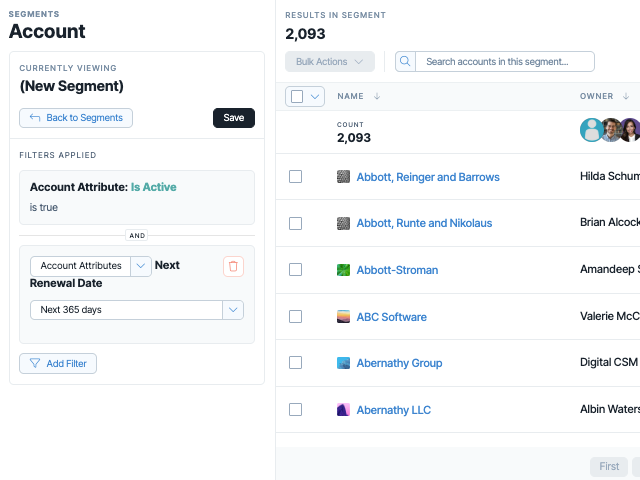Click the ABC Software logo icon
The height and width of the screenshot is (480, 640).
tap(343, 317)
